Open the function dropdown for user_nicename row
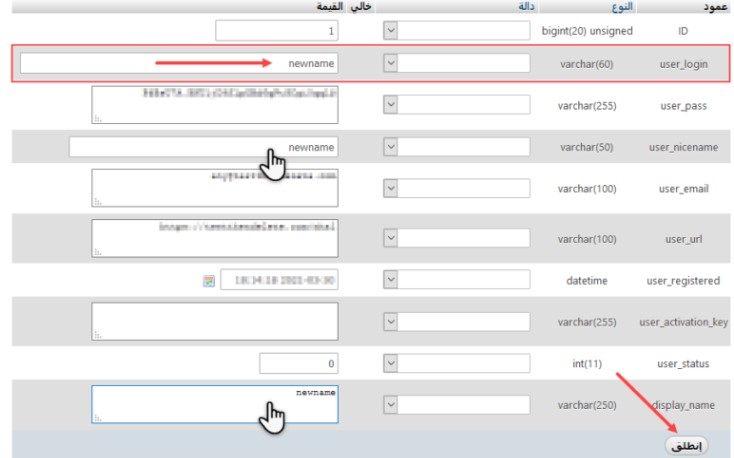 [456, 147]
